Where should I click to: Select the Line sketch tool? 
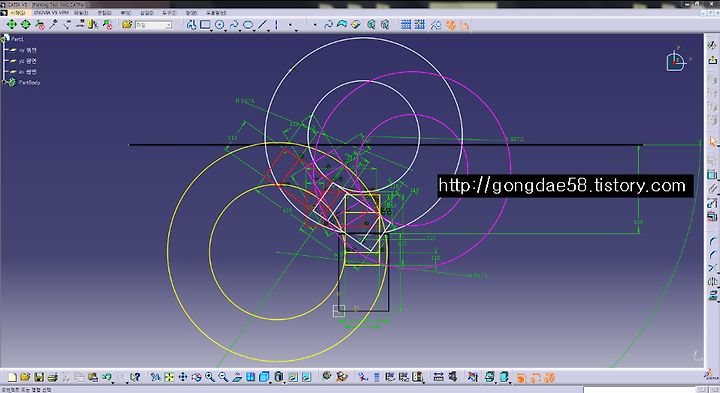262,24
